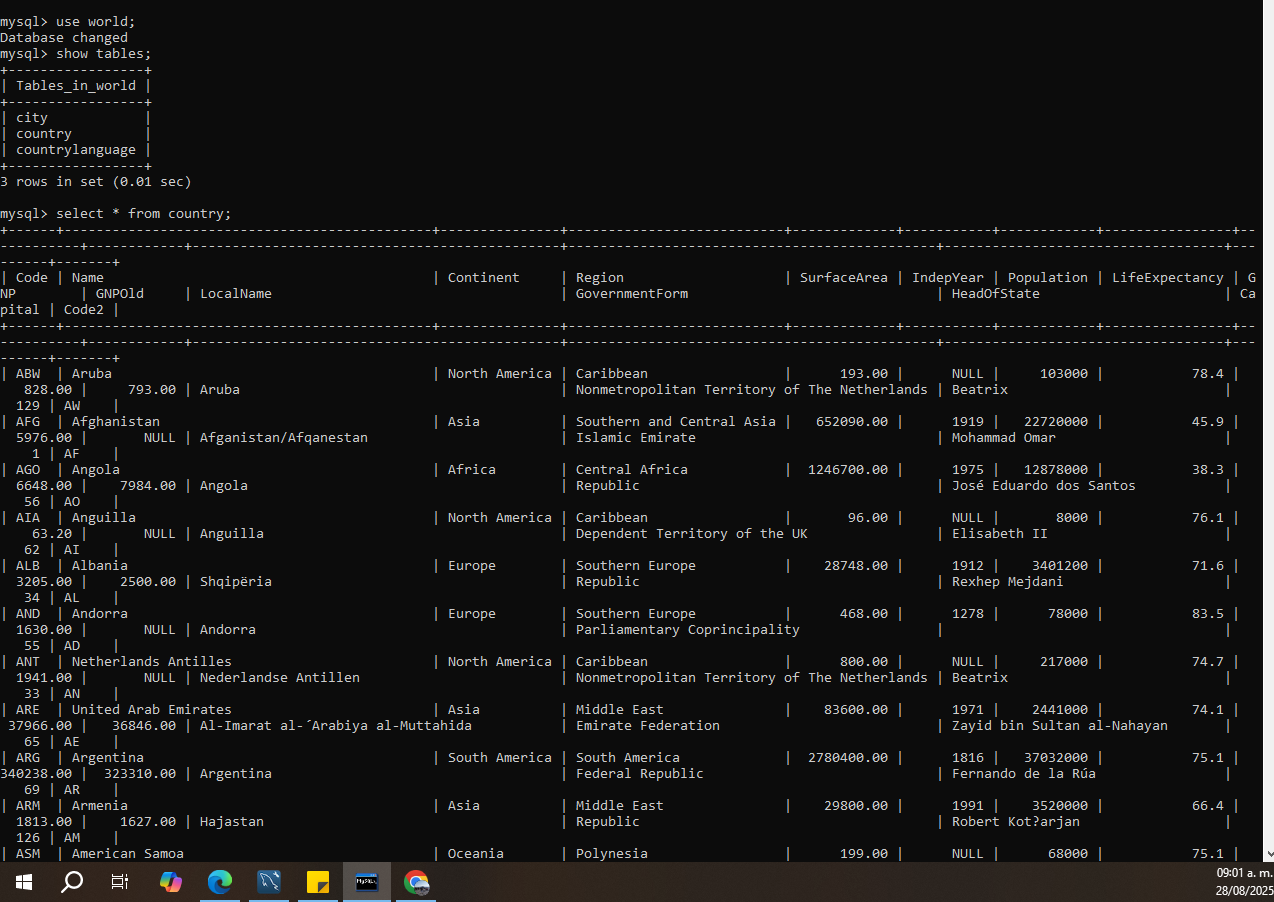
Task: Click the 'Central Africa' region cell
Action: 632,470
